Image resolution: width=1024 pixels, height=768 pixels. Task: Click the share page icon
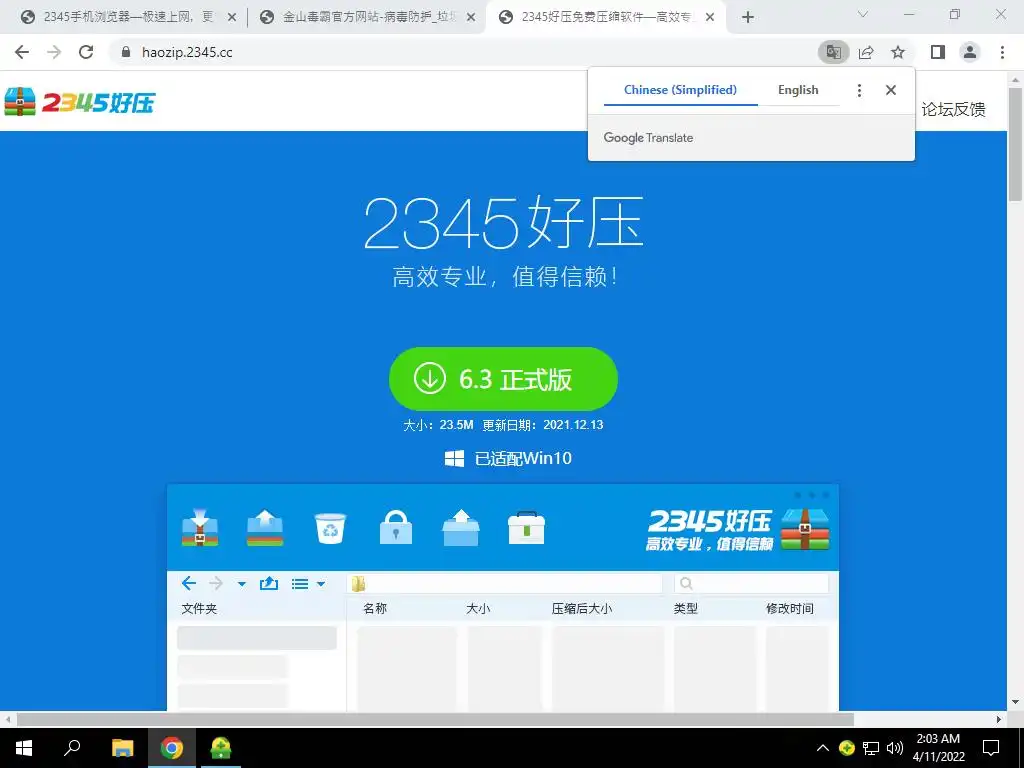(x=866, y=52)
